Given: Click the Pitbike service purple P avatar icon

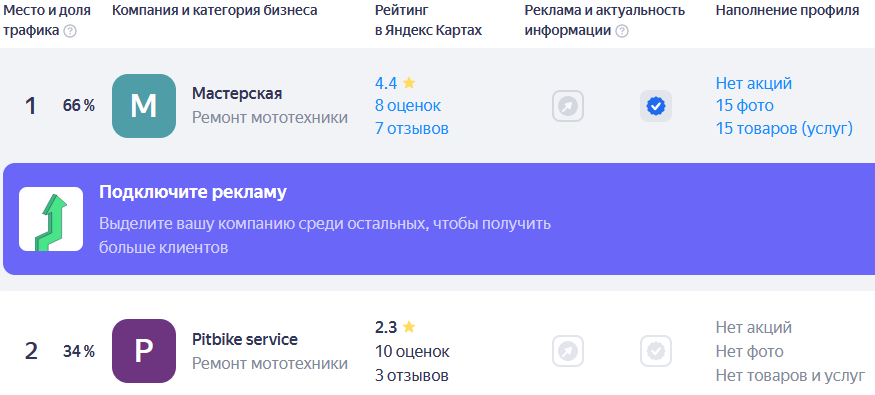Looking at the screenshot, I should pos(144,351).
